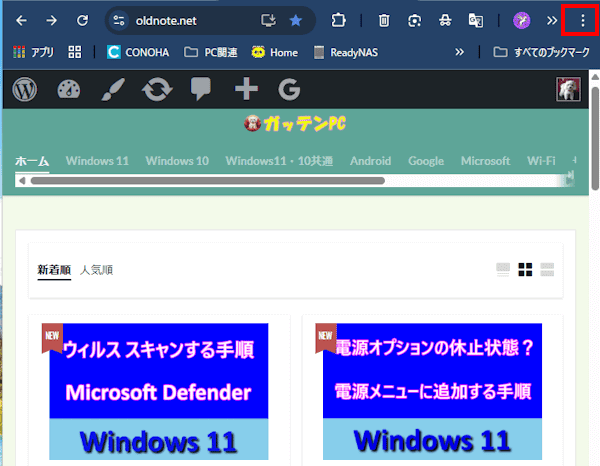Open the PC関連 bookmark folder

[x=210, y=52]
